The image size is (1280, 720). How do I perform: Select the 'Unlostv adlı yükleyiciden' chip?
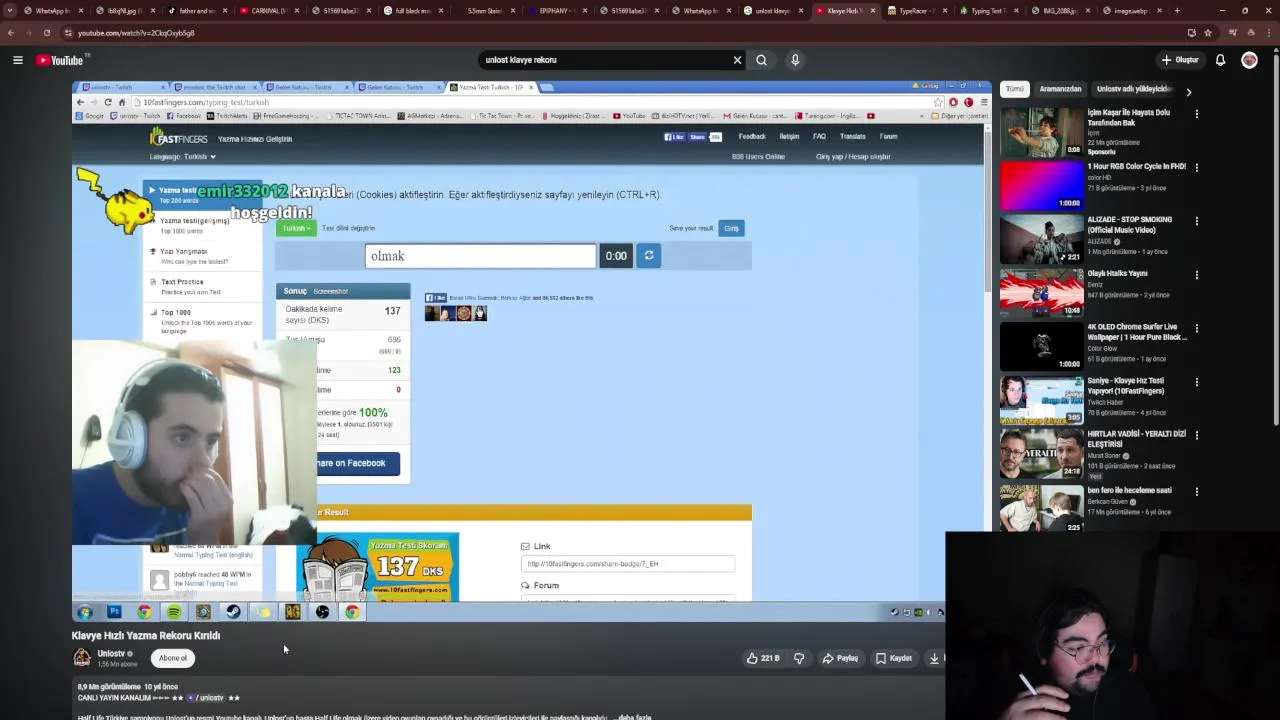(x=1134, y=89)
